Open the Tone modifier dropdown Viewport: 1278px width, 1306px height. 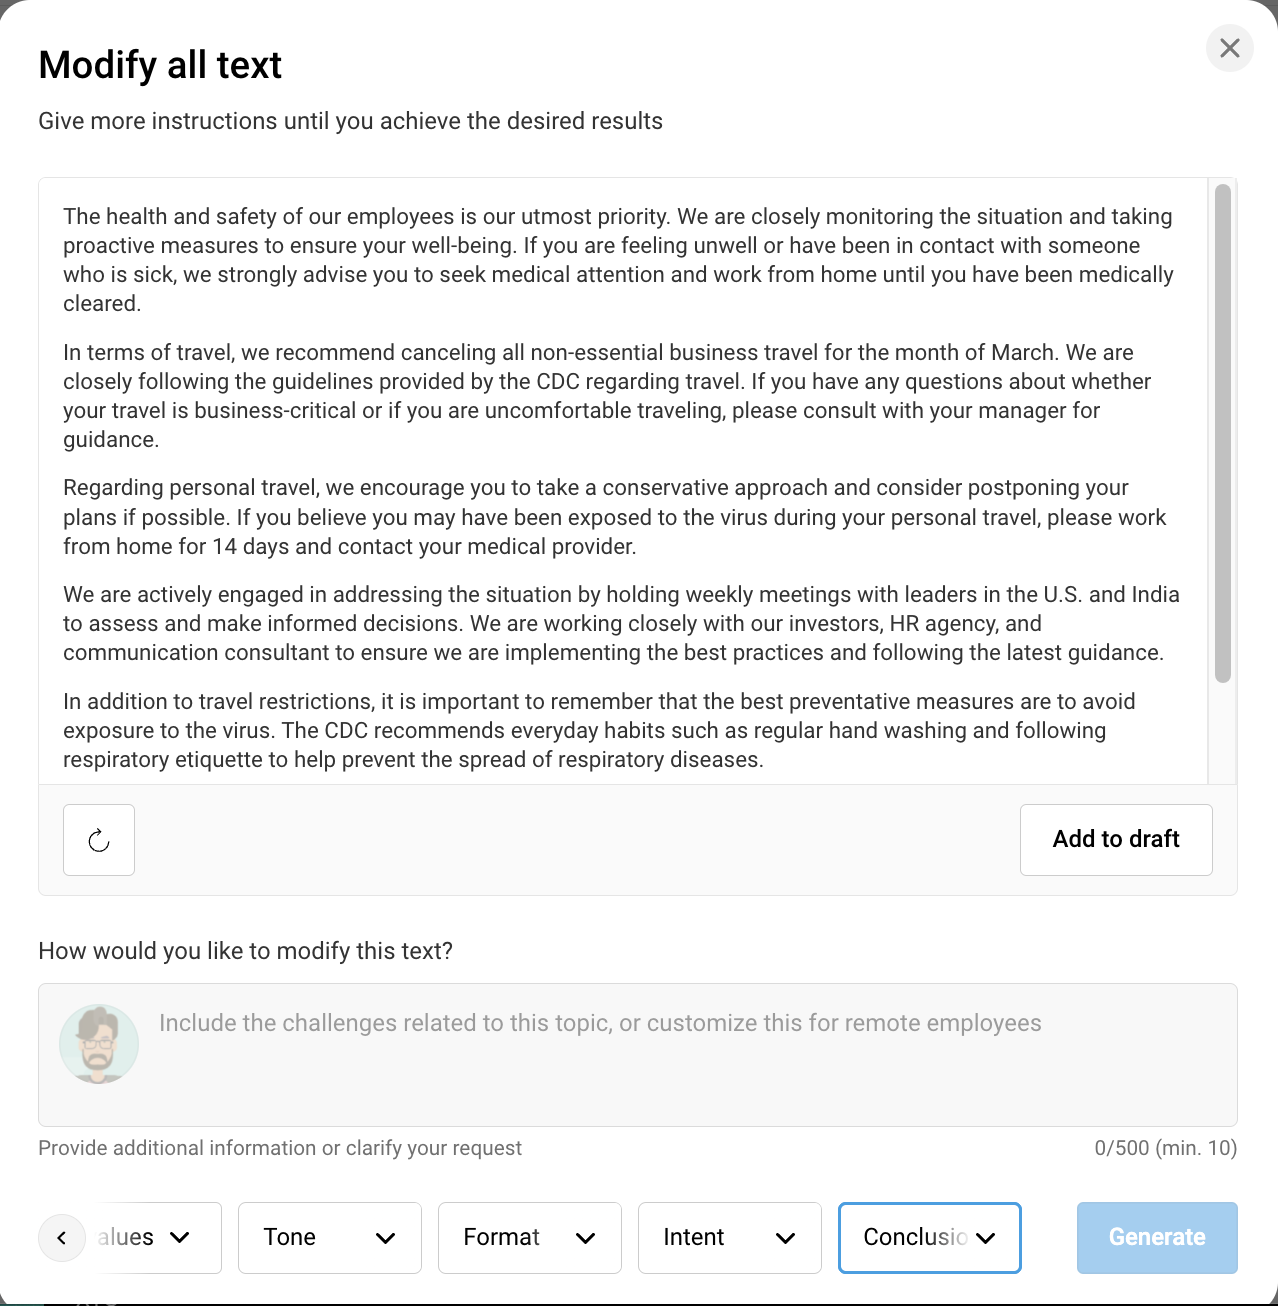point(329,1238)
